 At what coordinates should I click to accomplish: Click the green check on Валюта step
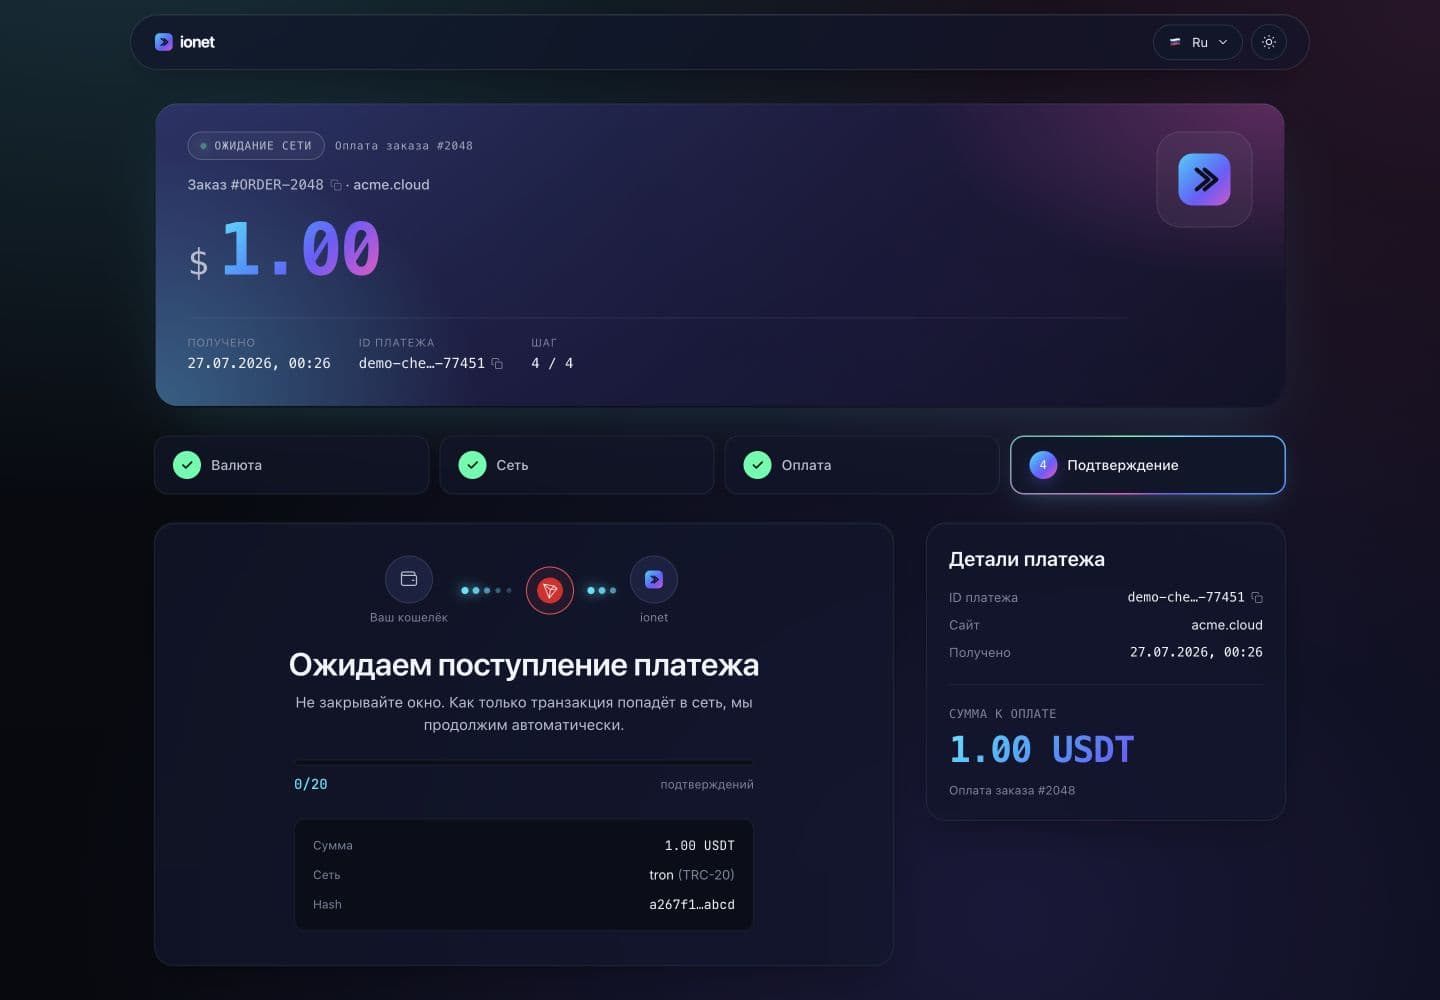coord(187,465)
